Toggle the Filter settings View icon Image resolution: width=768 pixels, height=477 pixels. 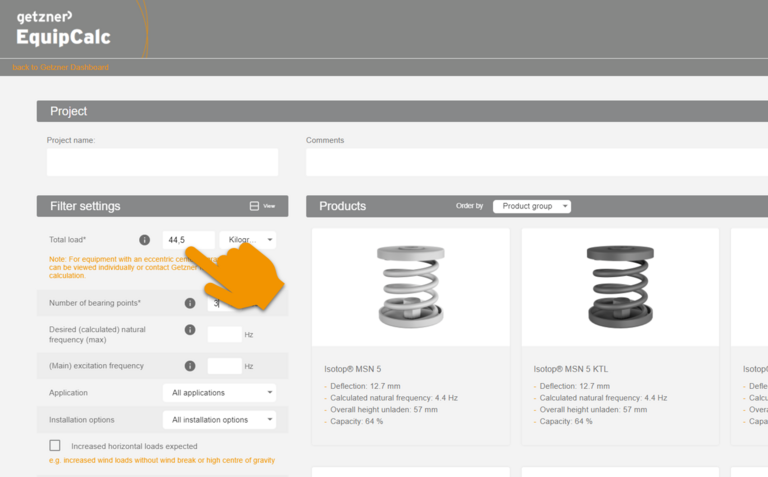pos(254,206)
